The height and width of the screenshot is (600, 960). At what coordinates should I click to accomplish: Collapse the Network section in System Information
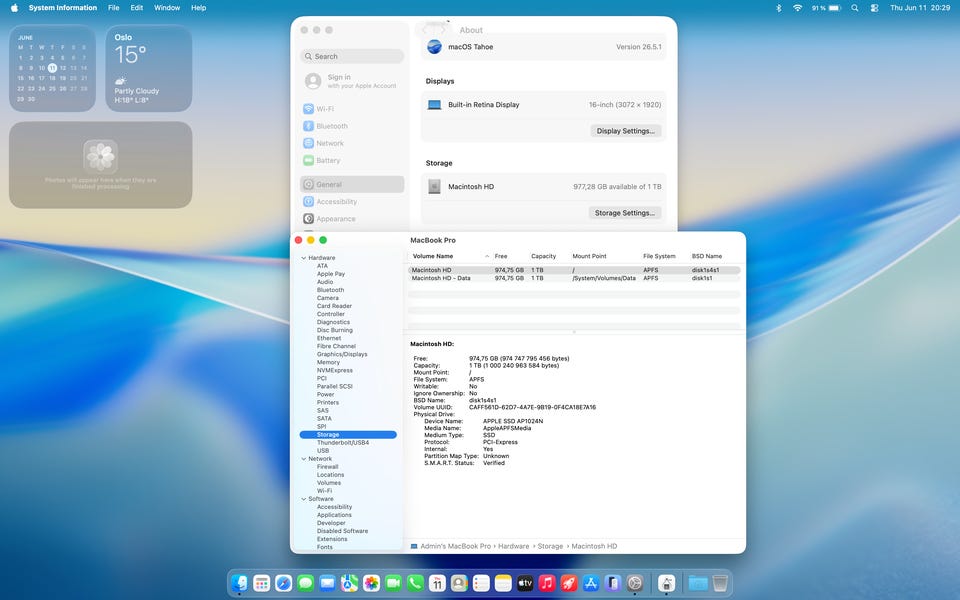pos(304,459)
